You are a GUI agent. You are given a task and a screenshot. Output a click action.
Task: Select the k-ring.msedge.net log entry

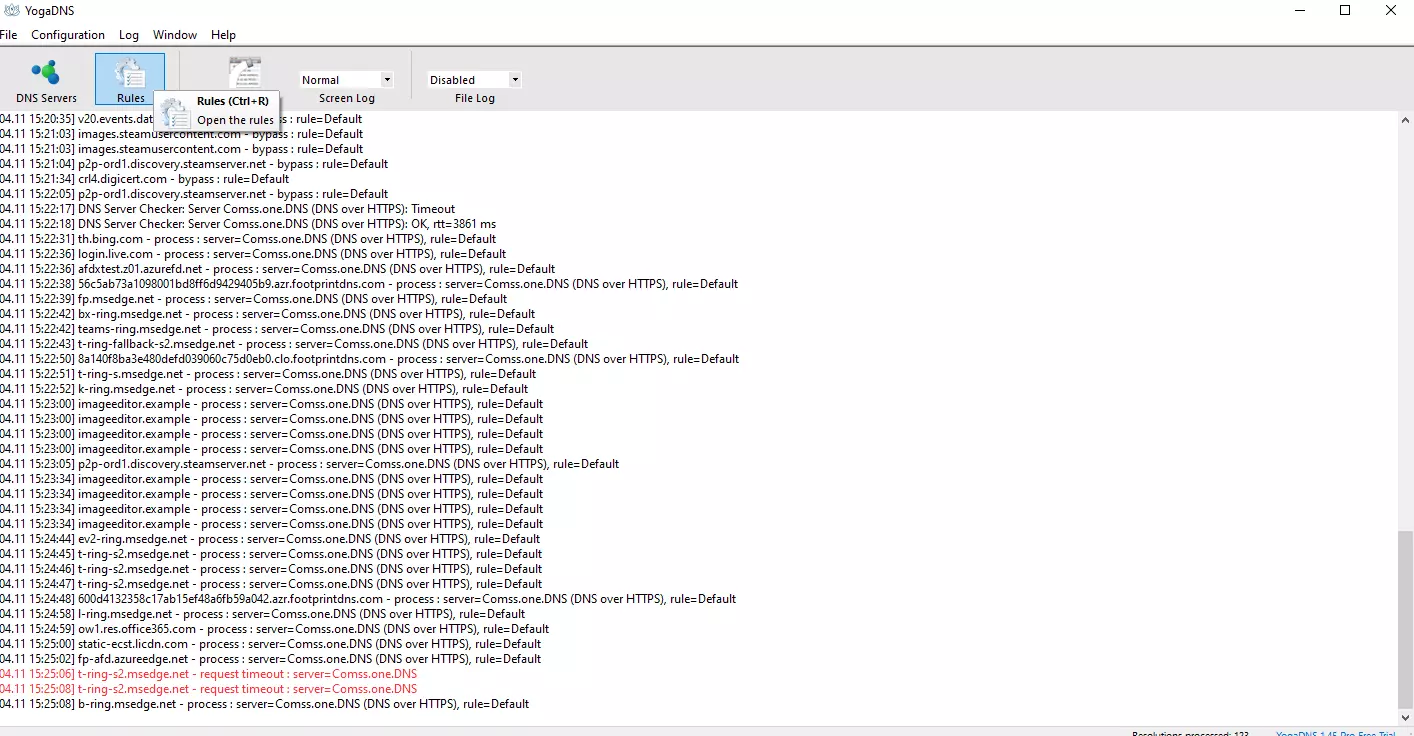point(264,389)
